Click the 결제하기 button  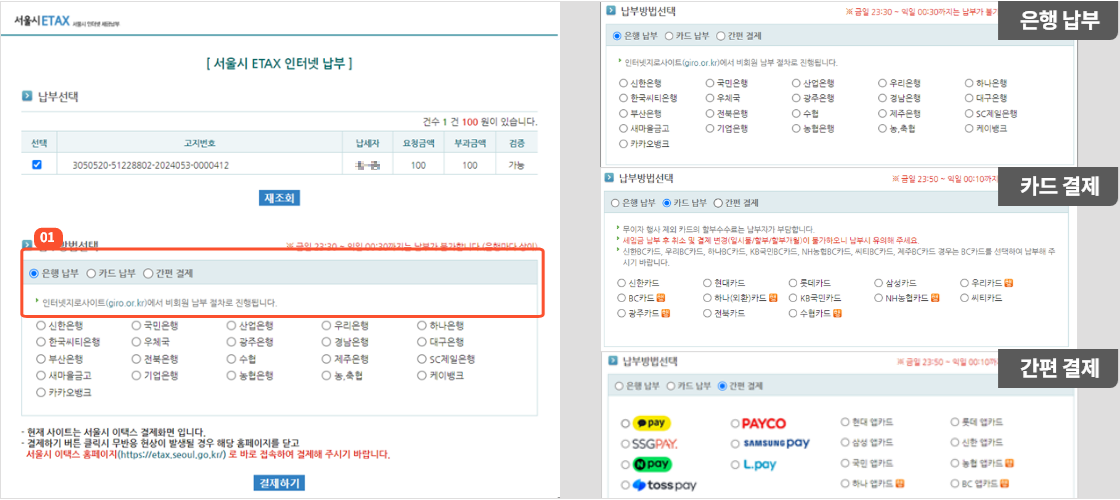(279, 484)
